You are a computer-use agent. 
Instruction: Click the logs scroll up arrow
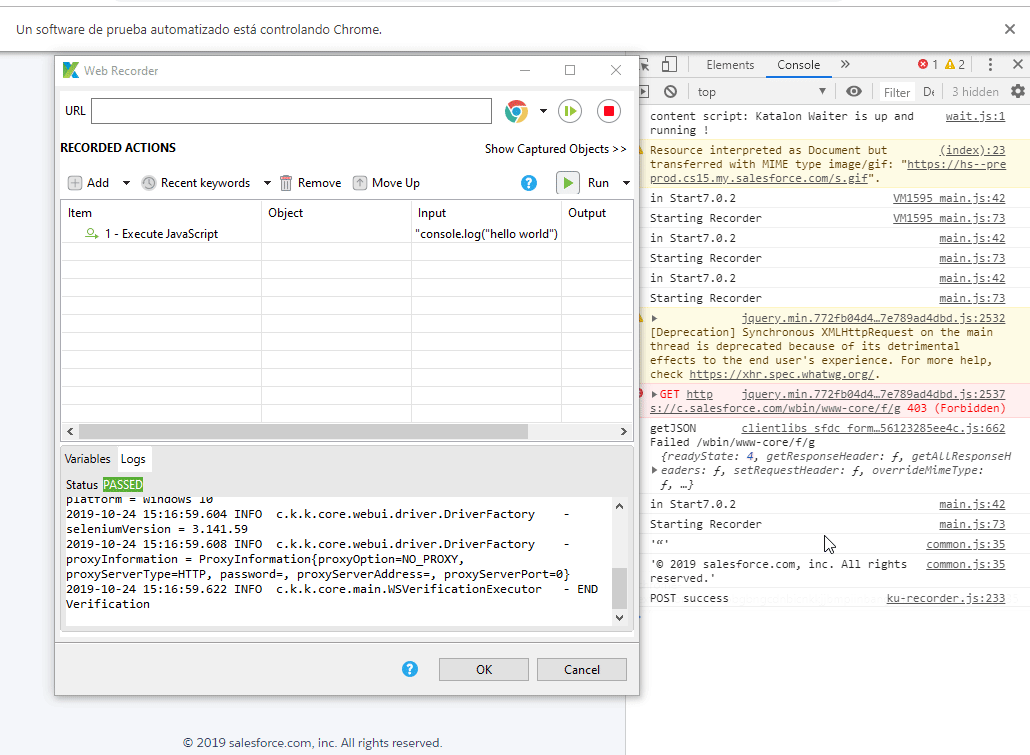[x=619, y=506]
